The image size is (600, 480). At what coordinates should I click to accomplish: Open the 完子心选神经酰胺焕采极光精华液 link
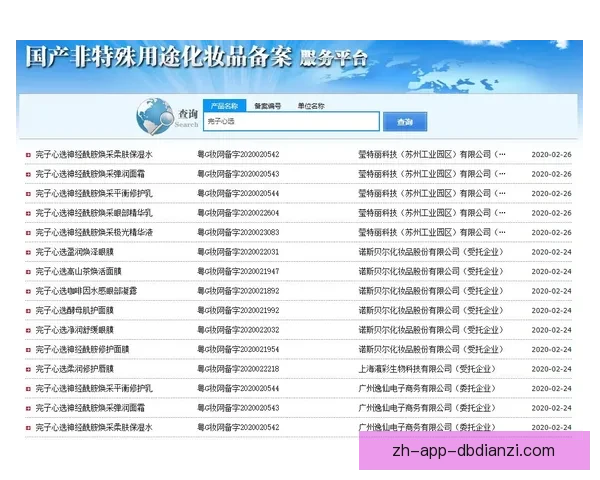94,232
